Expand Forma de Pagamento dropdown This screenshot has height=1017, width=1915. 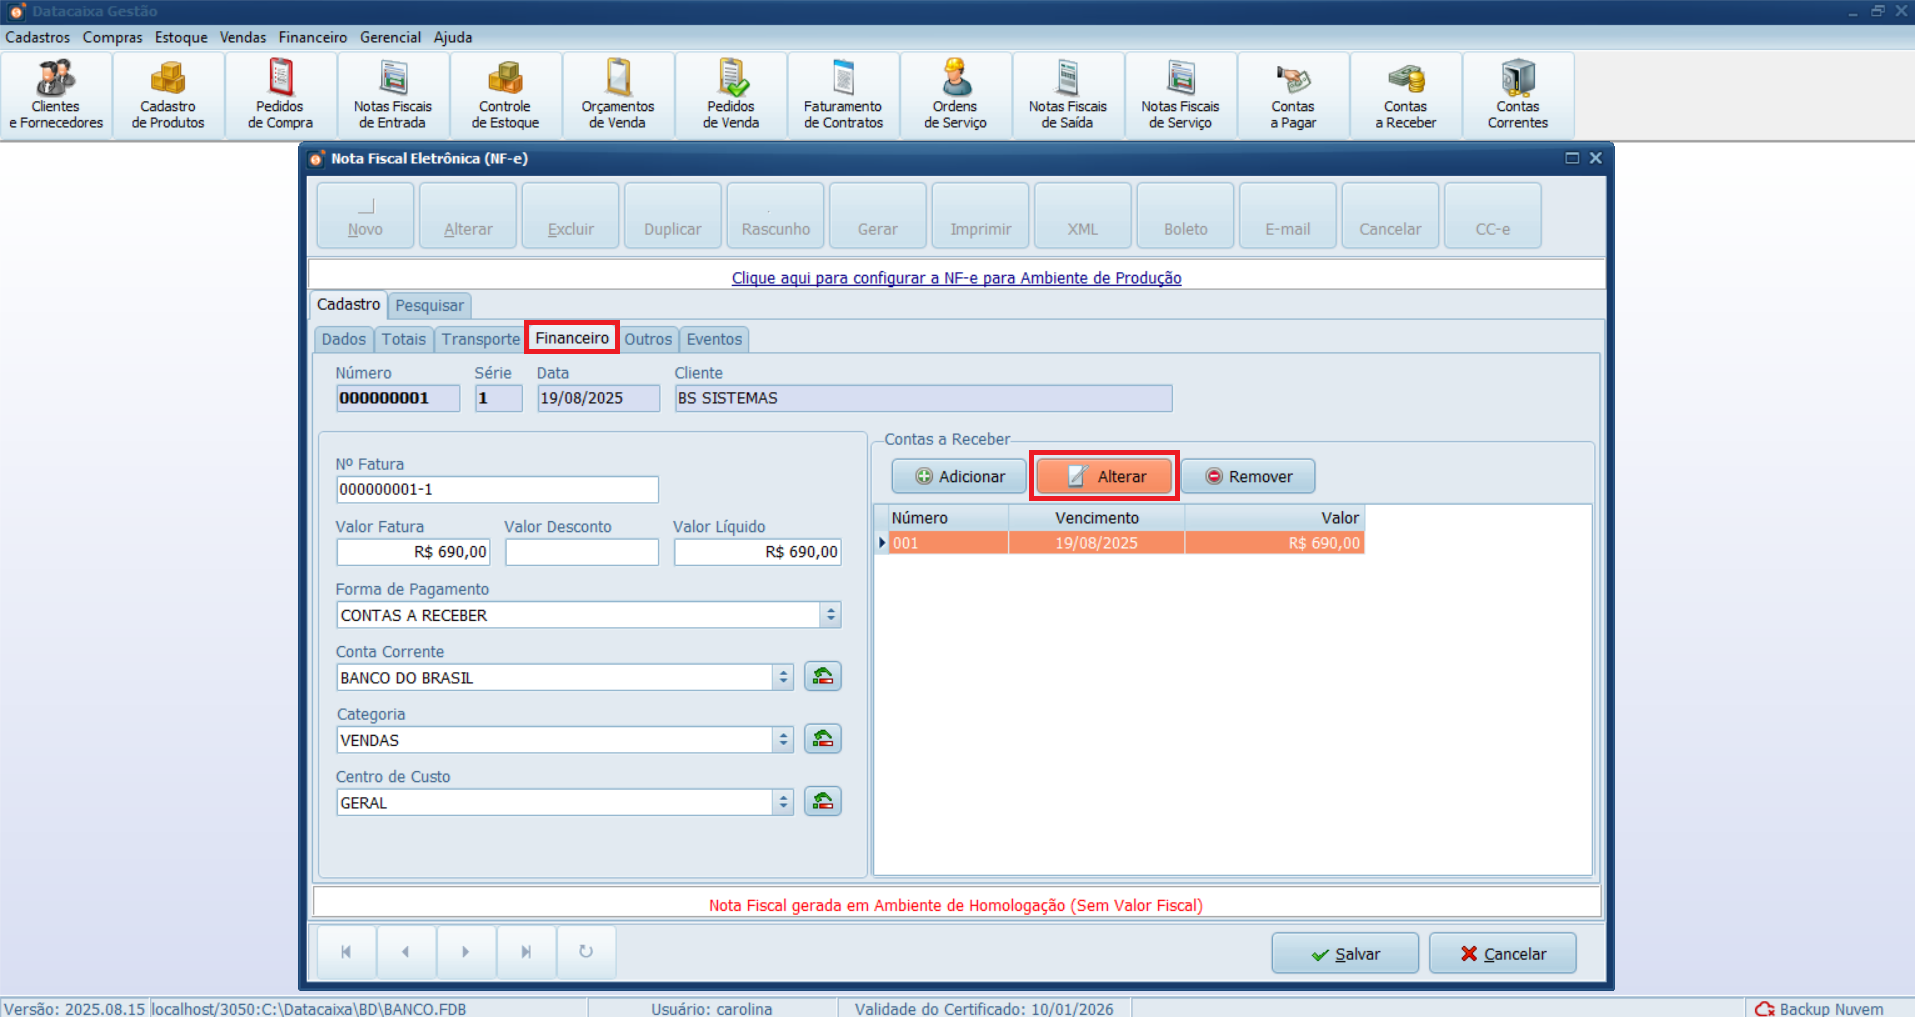[830, 615]
